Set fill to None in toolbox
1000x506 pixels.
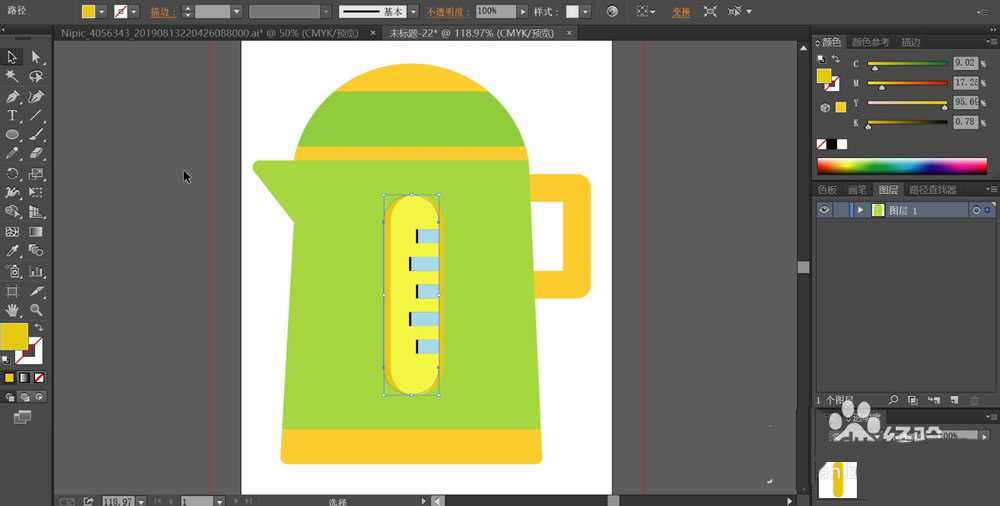[x=39, y=378]
